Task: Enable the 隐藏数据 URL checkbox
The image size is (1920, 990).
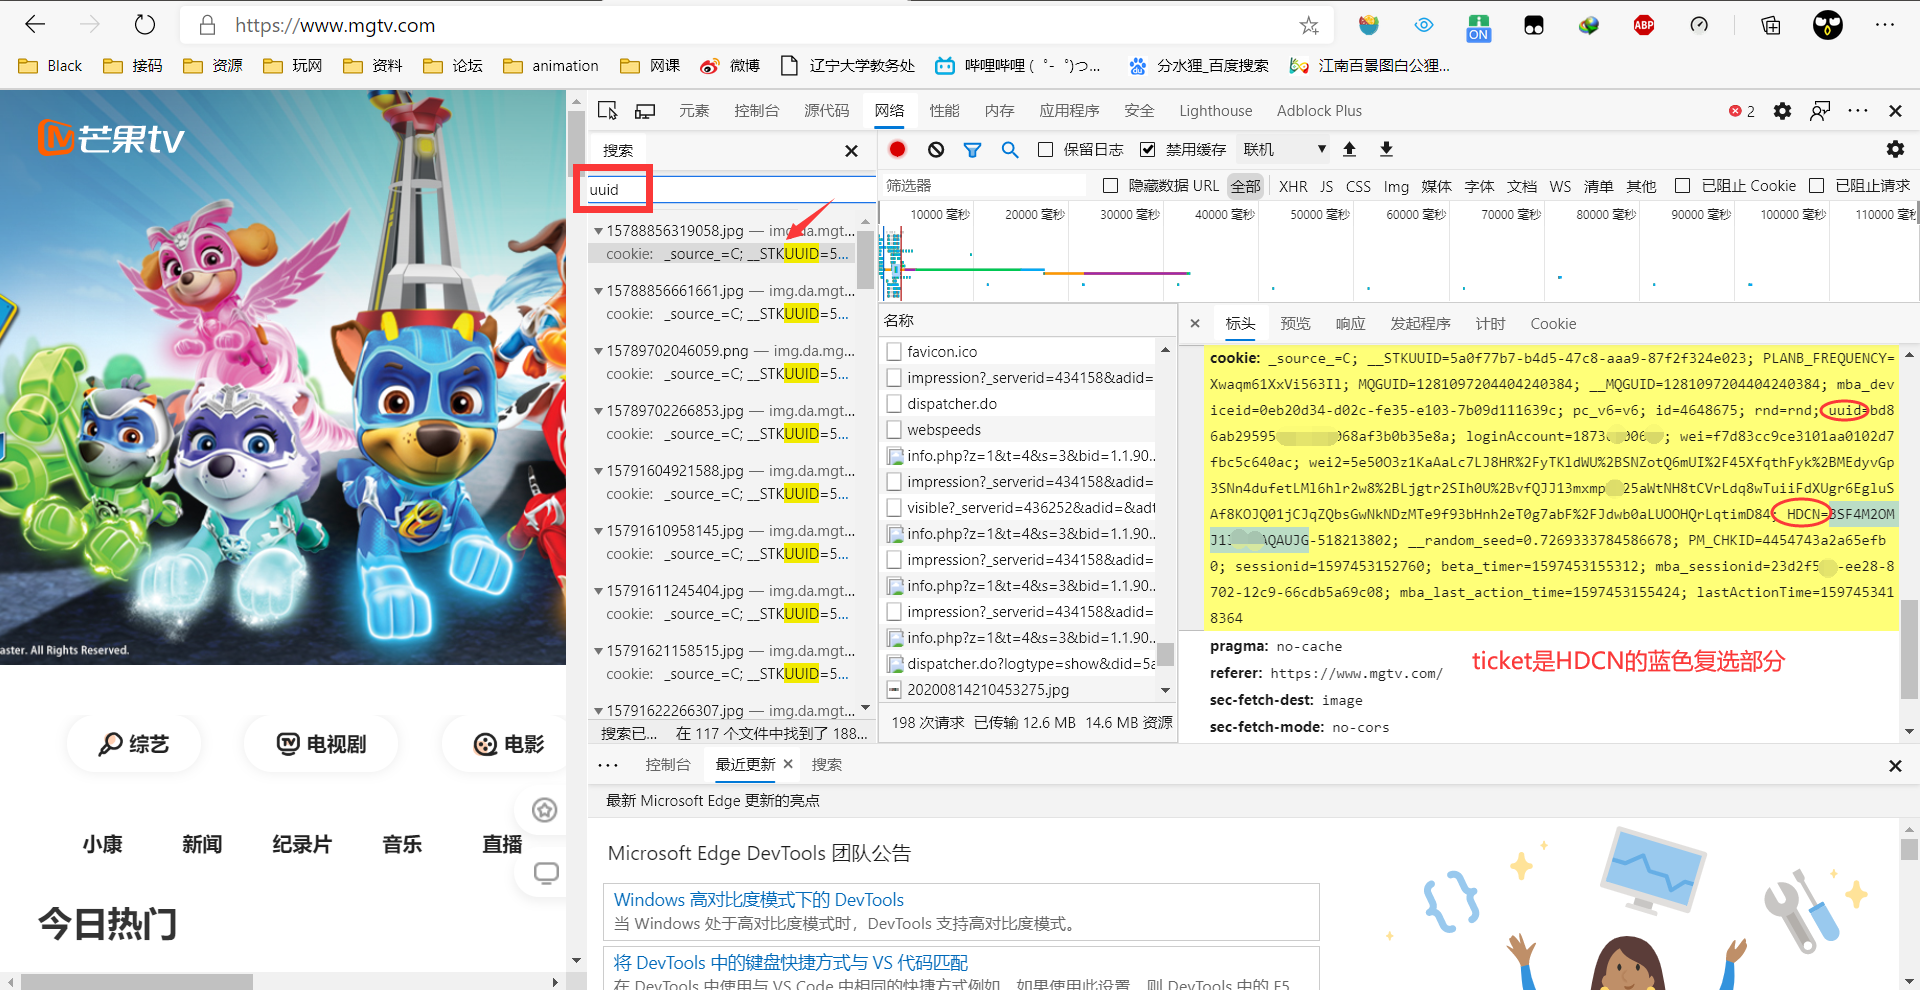Action: (1110, 186)
